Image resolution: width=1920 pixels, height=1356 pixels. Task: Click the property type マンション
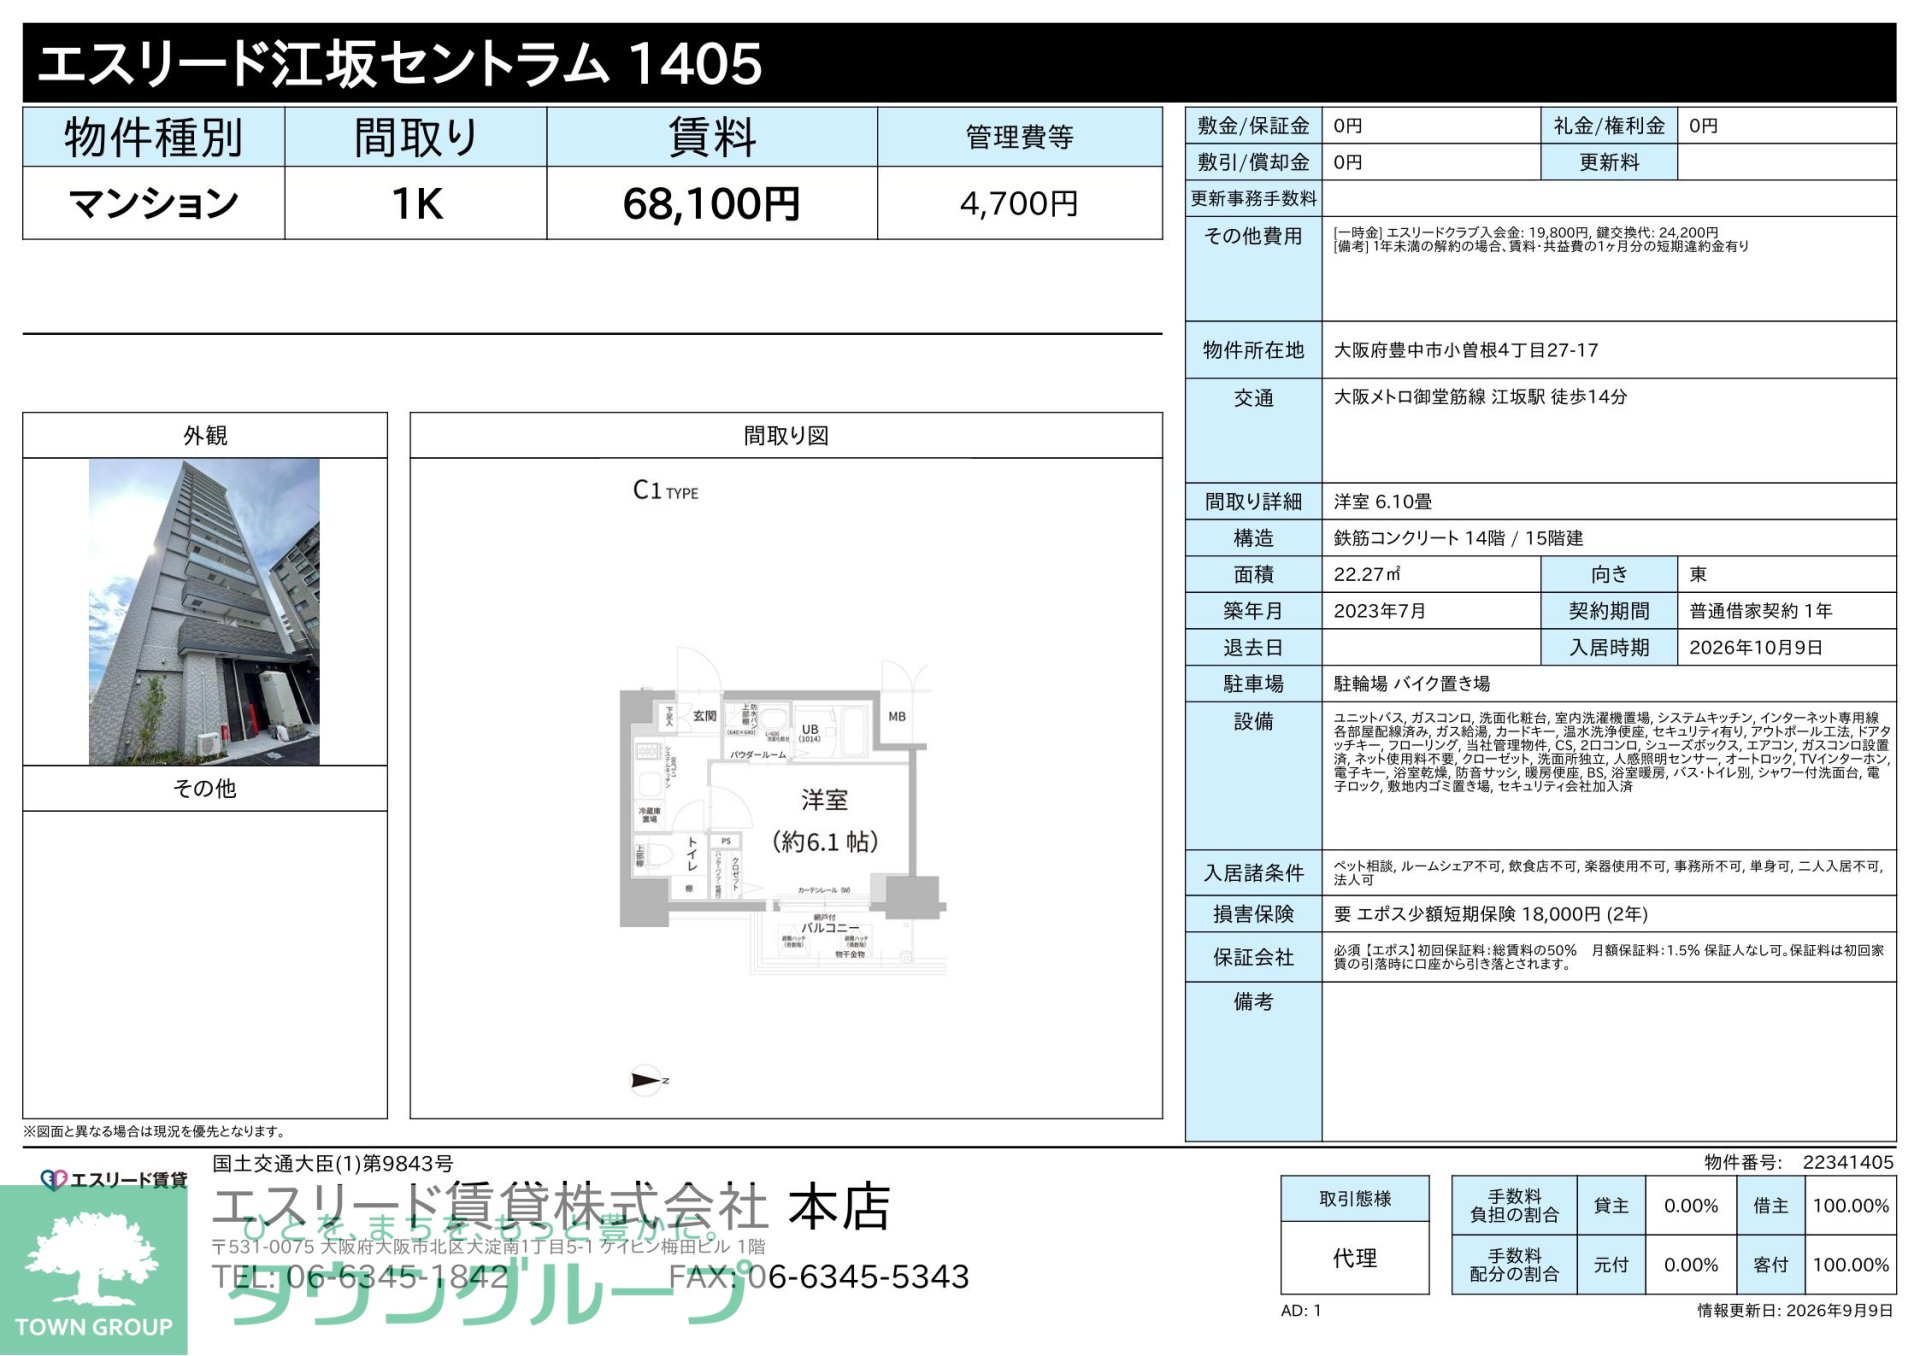pyautogui.click(x=154, y=204)
